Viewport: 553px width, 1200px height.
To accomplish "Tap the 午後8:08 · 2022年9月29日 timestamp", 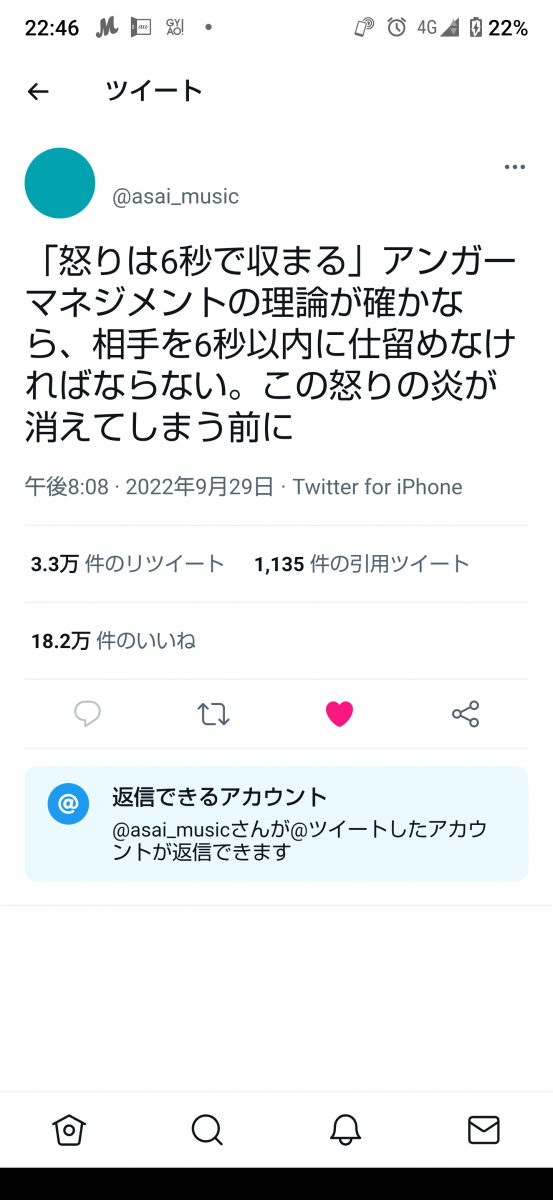I will click(149, 487).
